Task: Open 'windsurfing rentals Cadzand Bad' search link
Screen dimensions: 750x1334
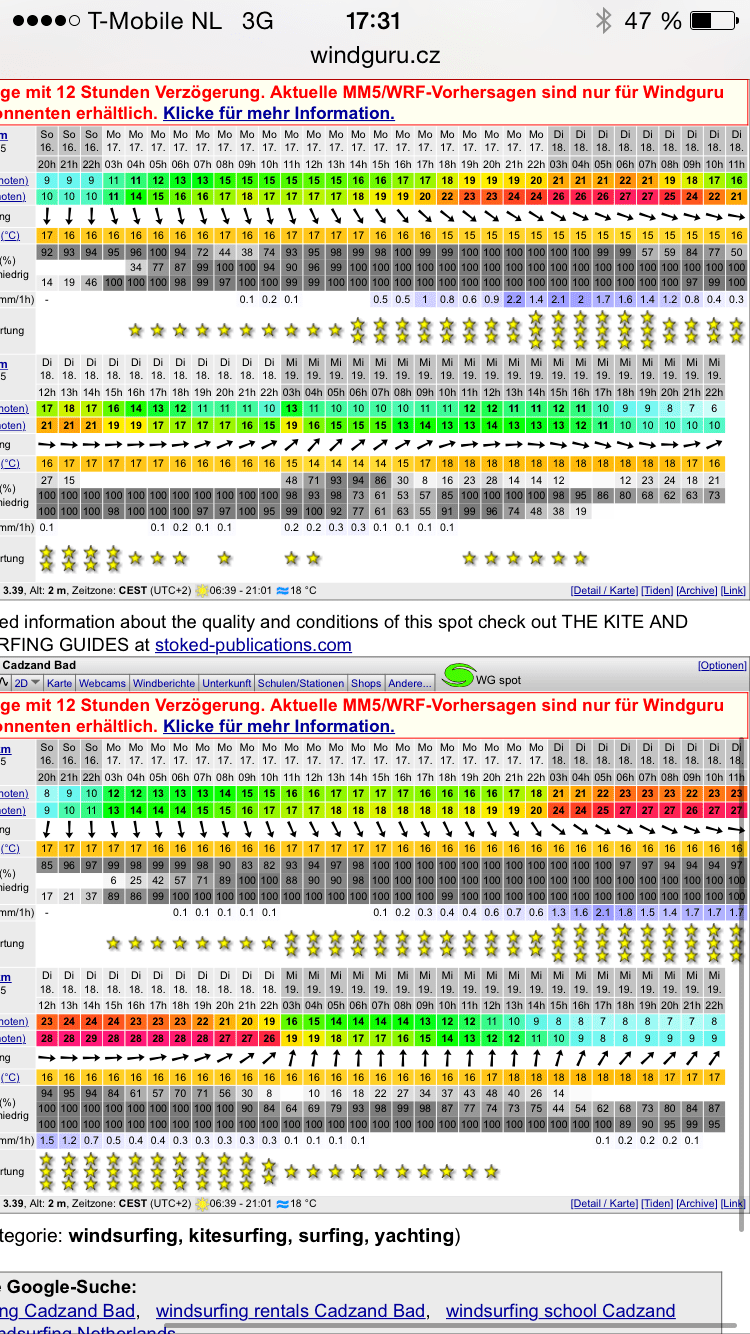Action: click(x=291, y=1310)
